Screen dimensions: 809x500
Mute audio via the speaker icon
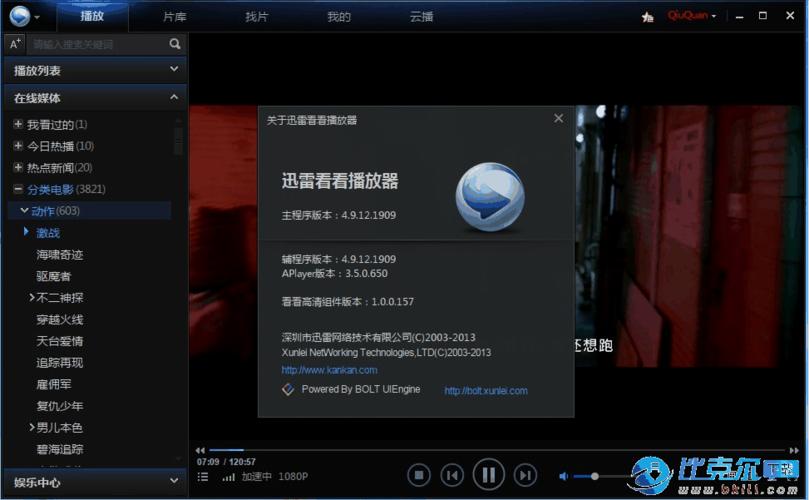(x=563, y=476)
